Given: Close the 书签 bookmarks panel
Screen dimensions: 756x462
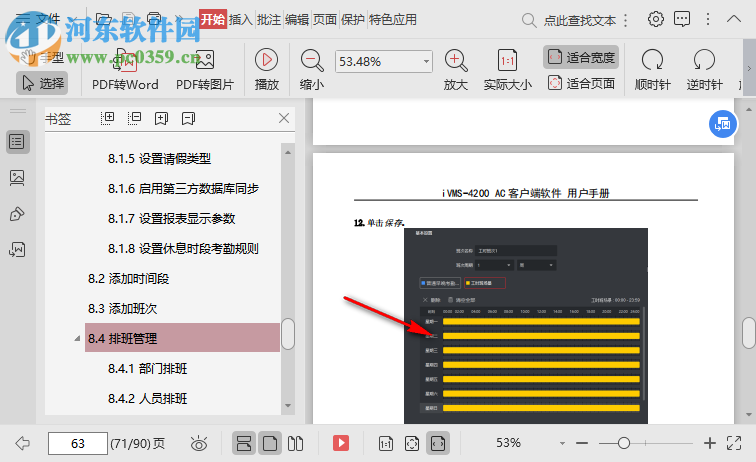Looking at the screenshot, I should pos(284,118).
